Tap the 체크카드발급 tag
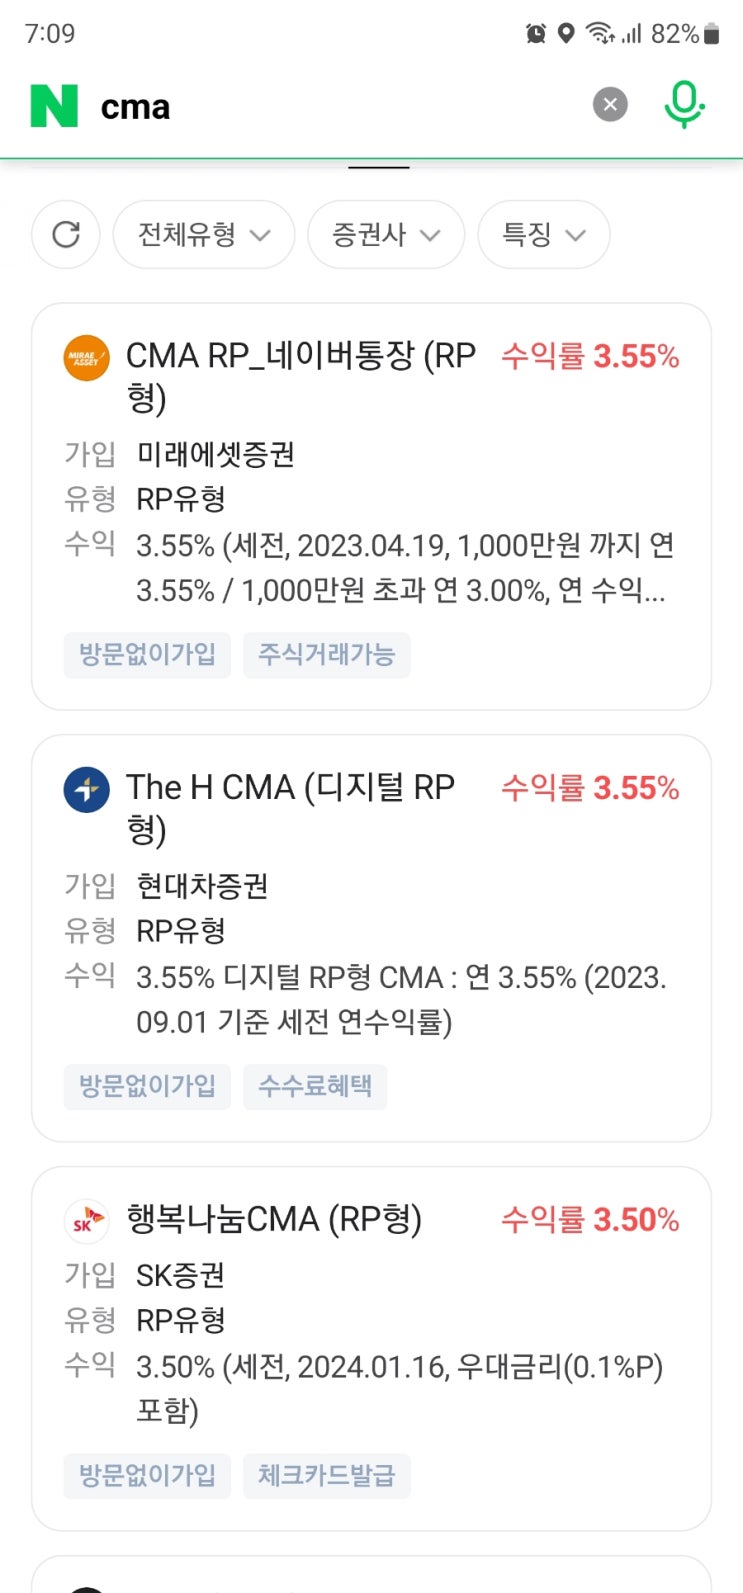Image resolution: width=743 pixels, height=1593 pixels. coord(327,1476)
